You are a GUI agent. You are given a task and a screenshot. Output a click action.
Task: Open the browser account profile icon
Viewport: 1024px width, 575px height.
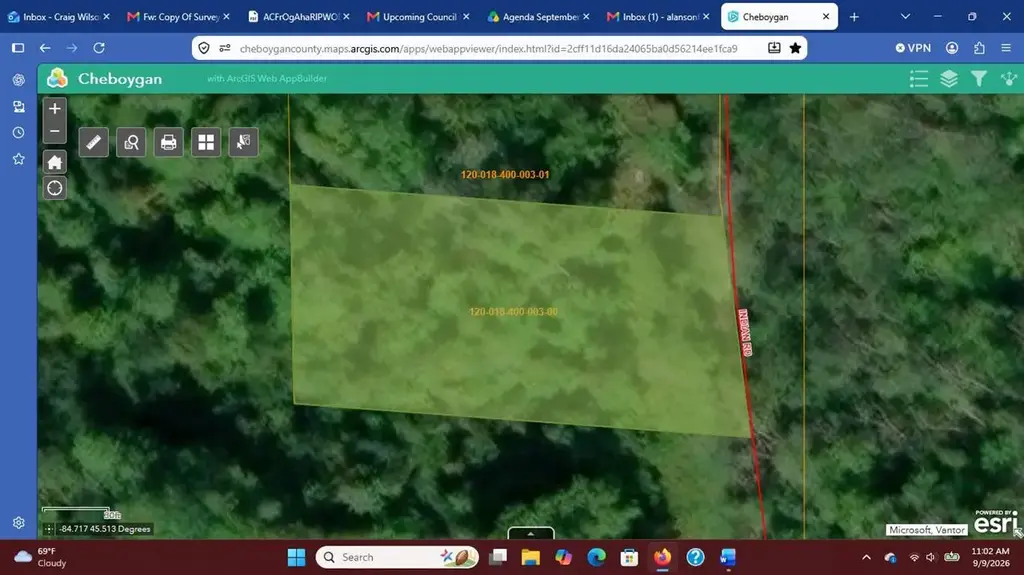[x=952, y=48]
